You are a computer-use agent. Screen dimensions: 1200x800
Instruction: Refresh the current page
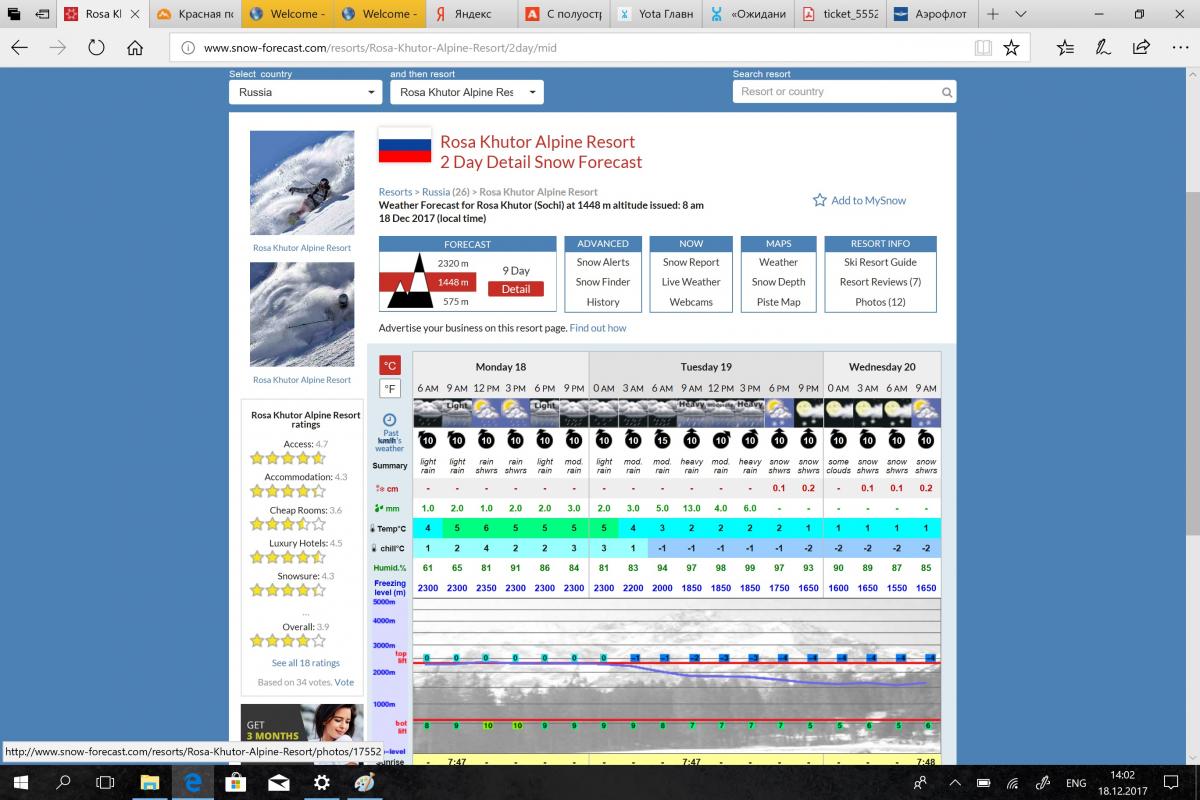click(97, 47)
